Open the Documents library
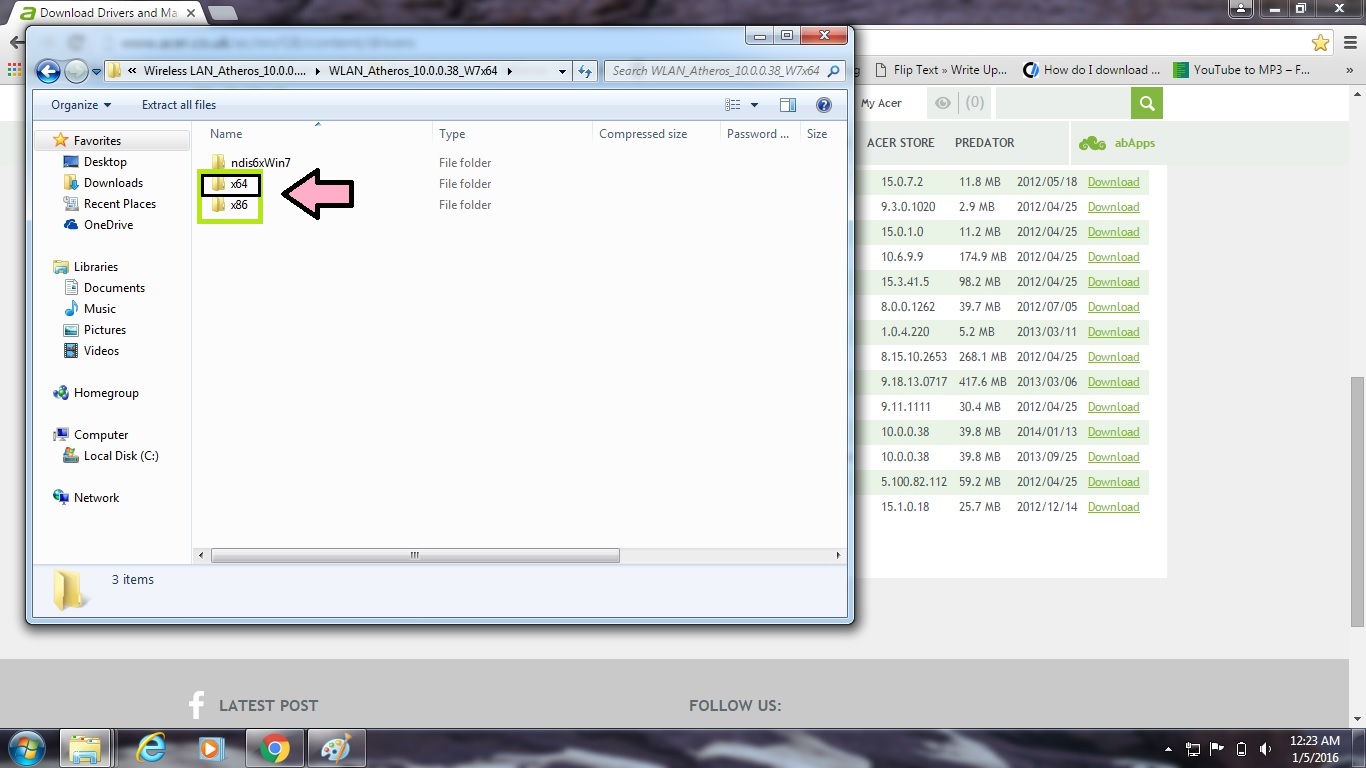The width and height of the screenshot is (1366, 768). tap(114, 288)
